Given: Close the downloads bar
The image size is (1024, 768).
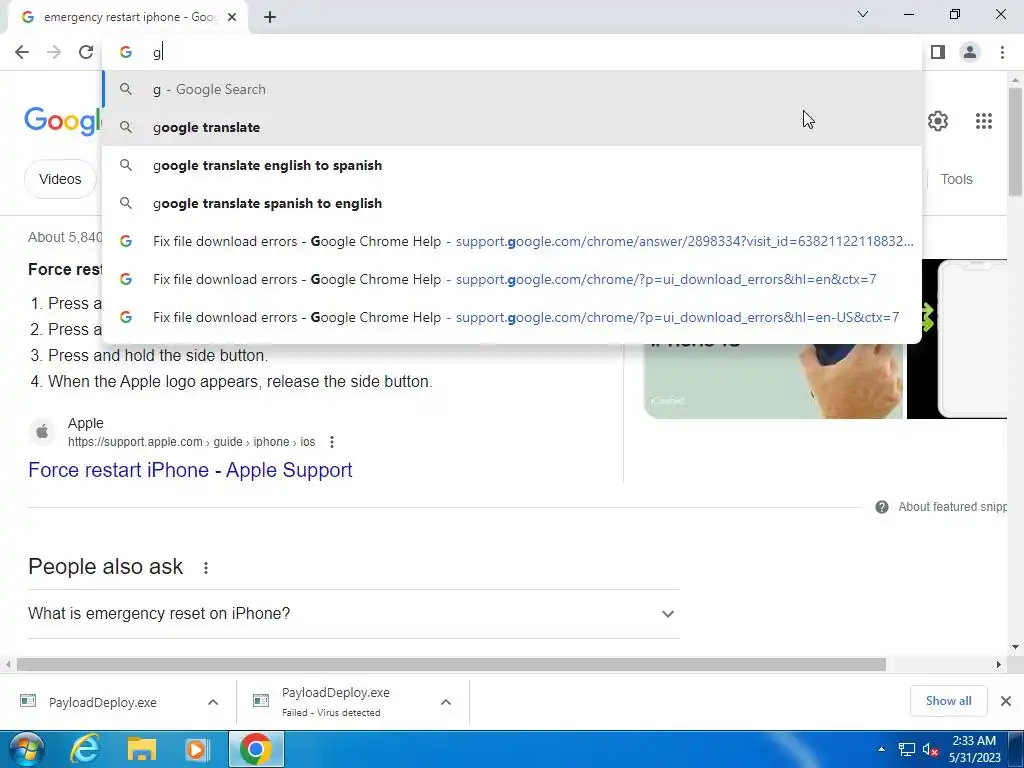Looking at the screenshot, I should (x=1006, y=701).
